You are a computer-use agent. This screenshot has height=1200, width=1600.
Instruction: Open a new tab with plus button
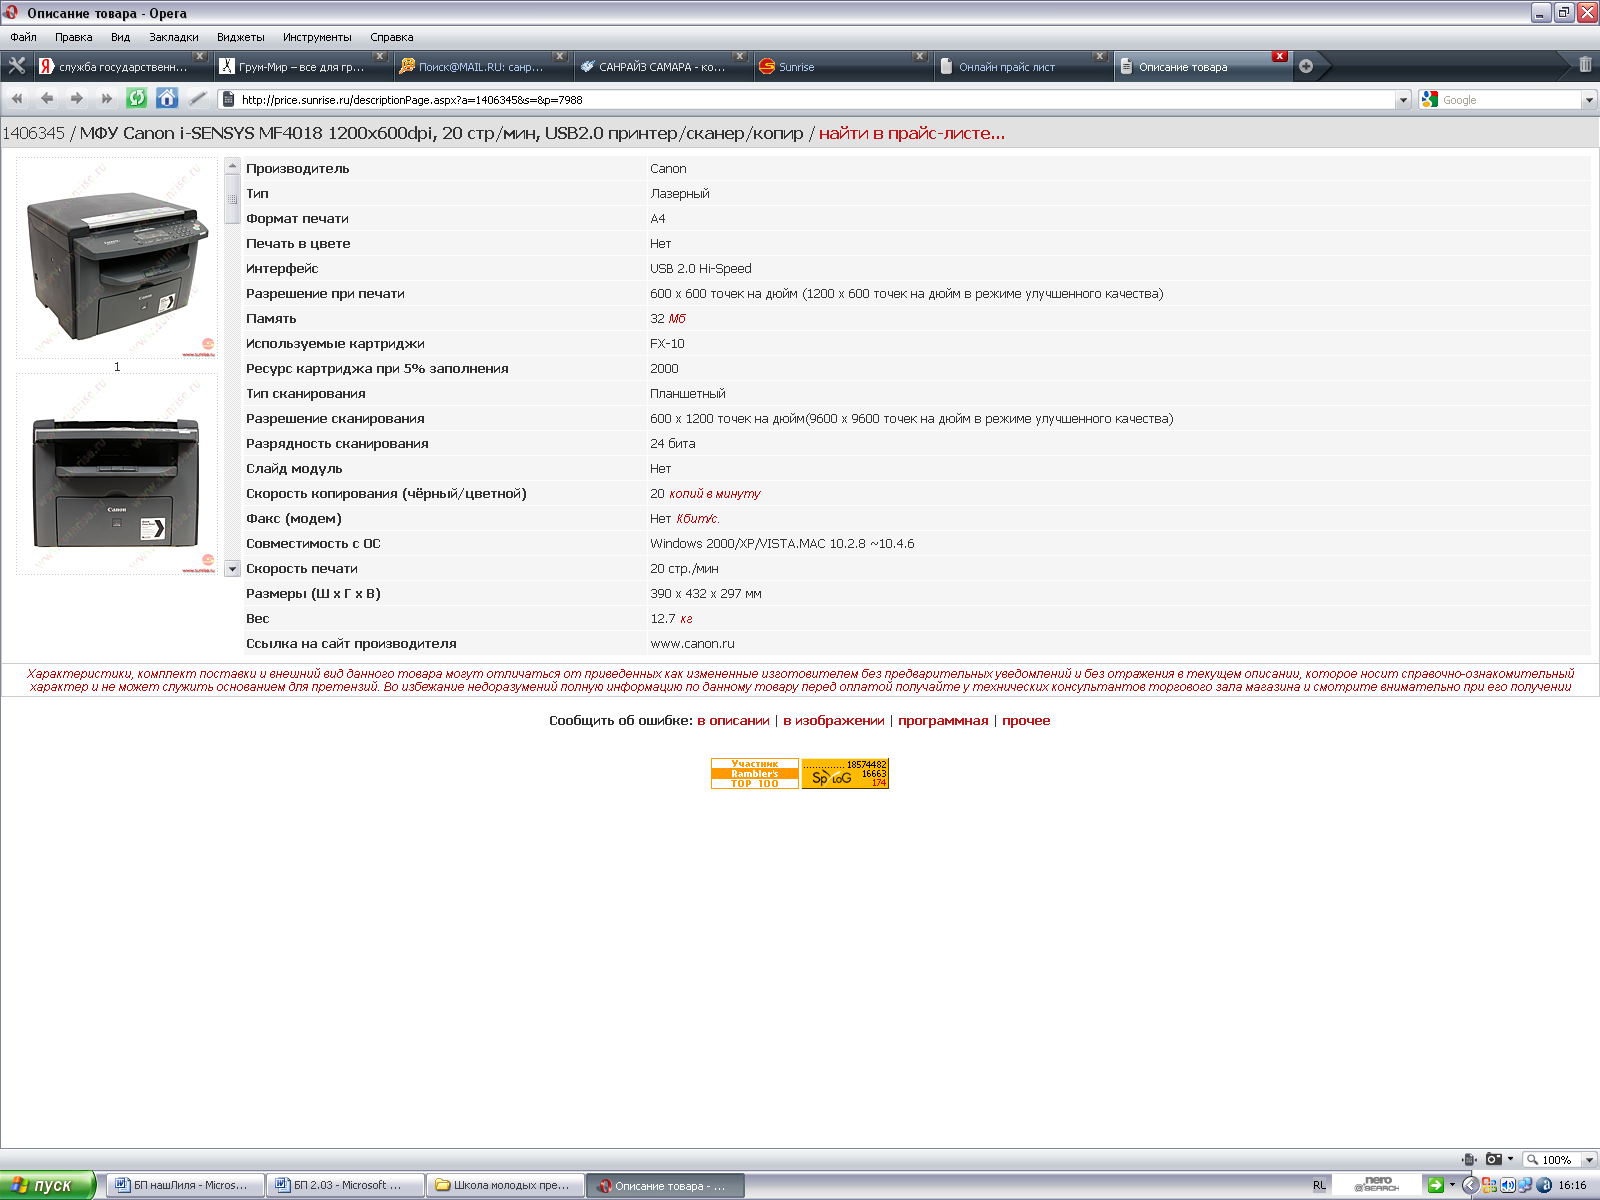[x=1306, y=66]
